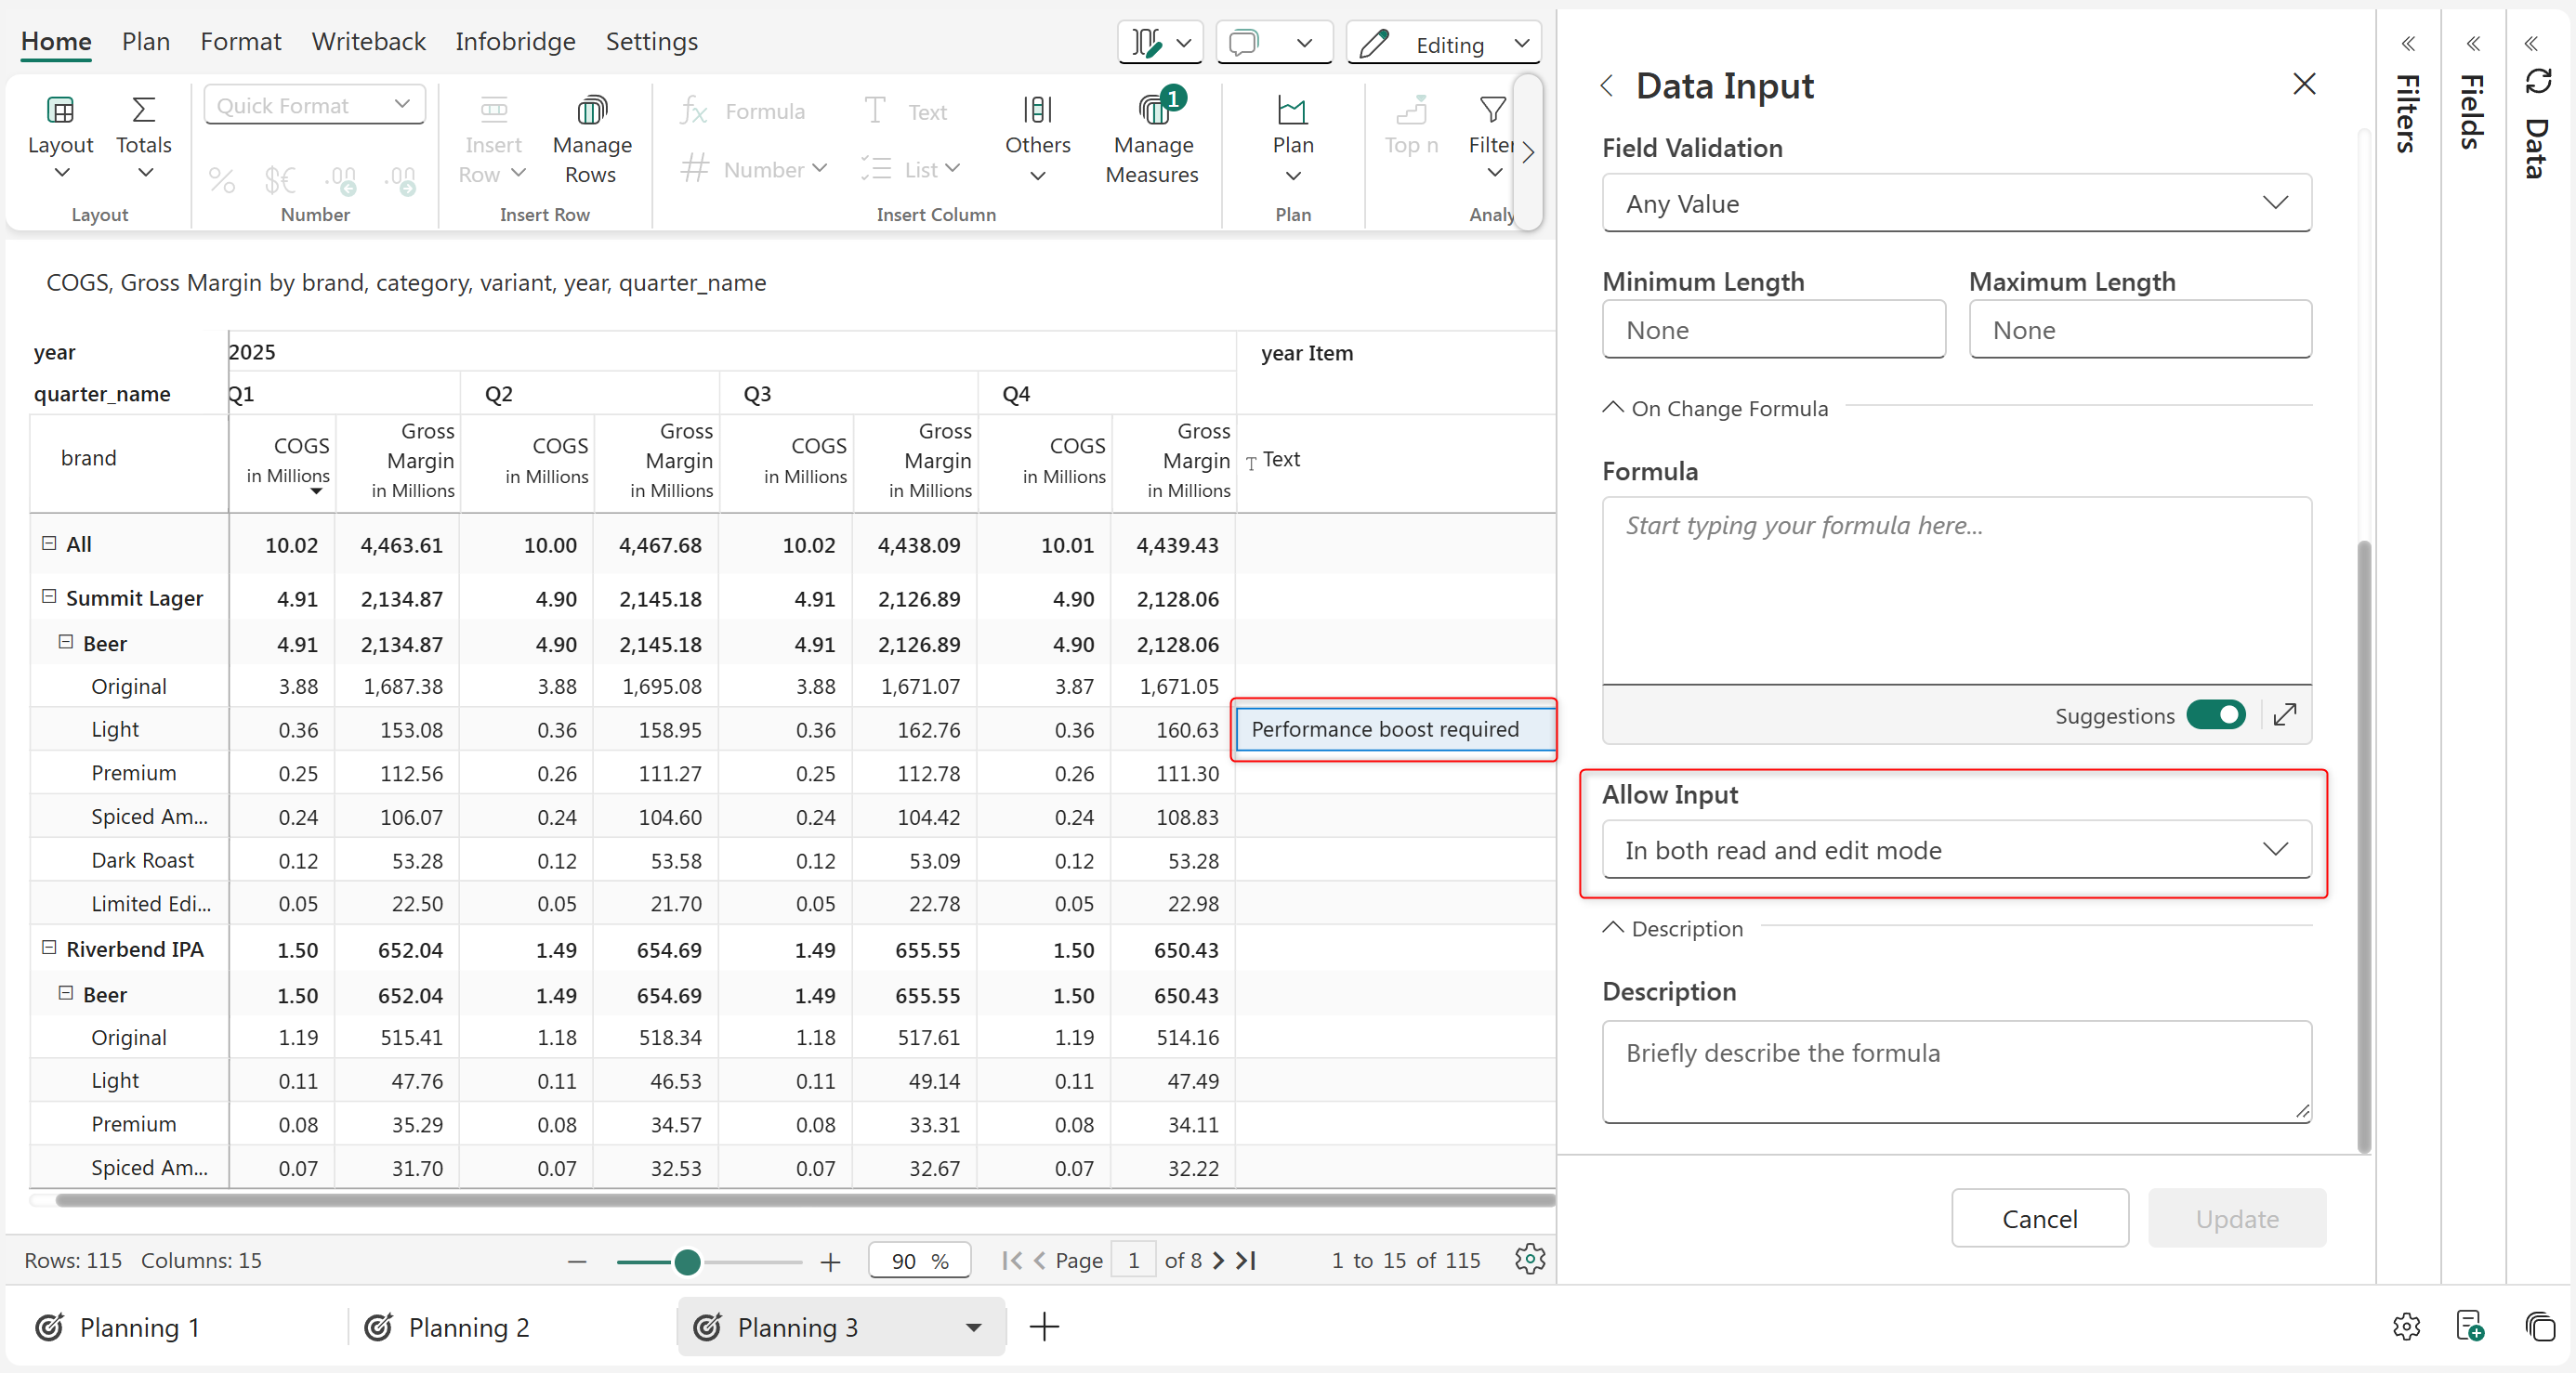Click the Minimum Length input field
Viewport: 2576px width, 1373px height.
[1773, 330]
